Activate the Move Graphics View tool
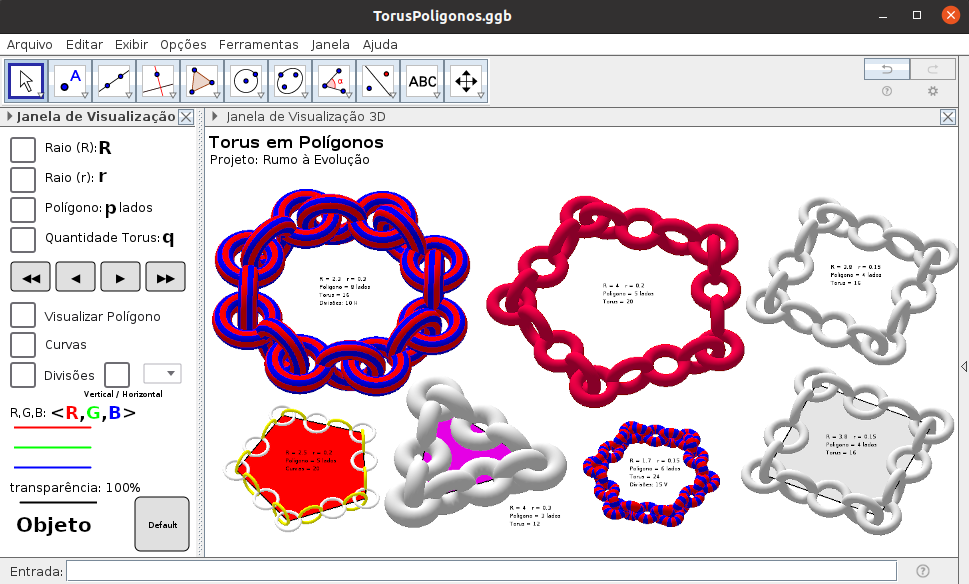This screenshot has width=969, height=584. point(466,81)
